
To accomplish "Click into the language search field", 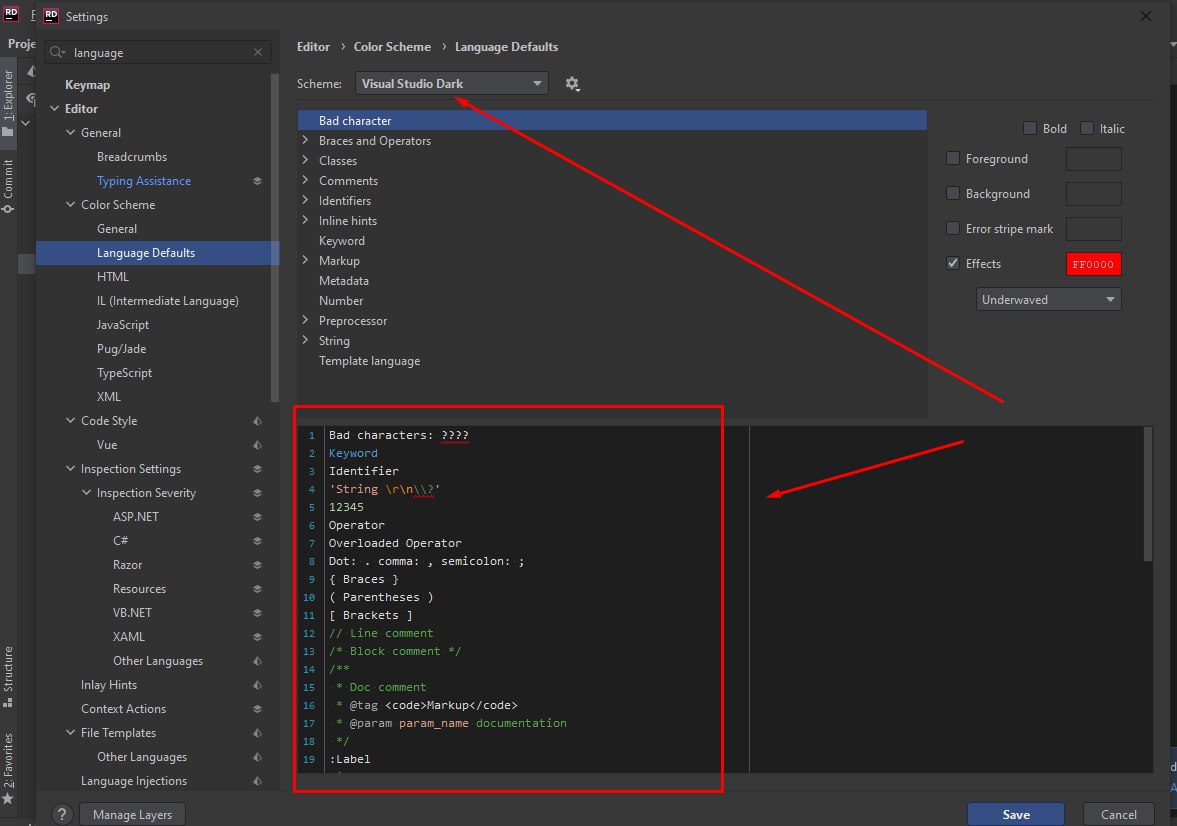I will click(159, 53).
